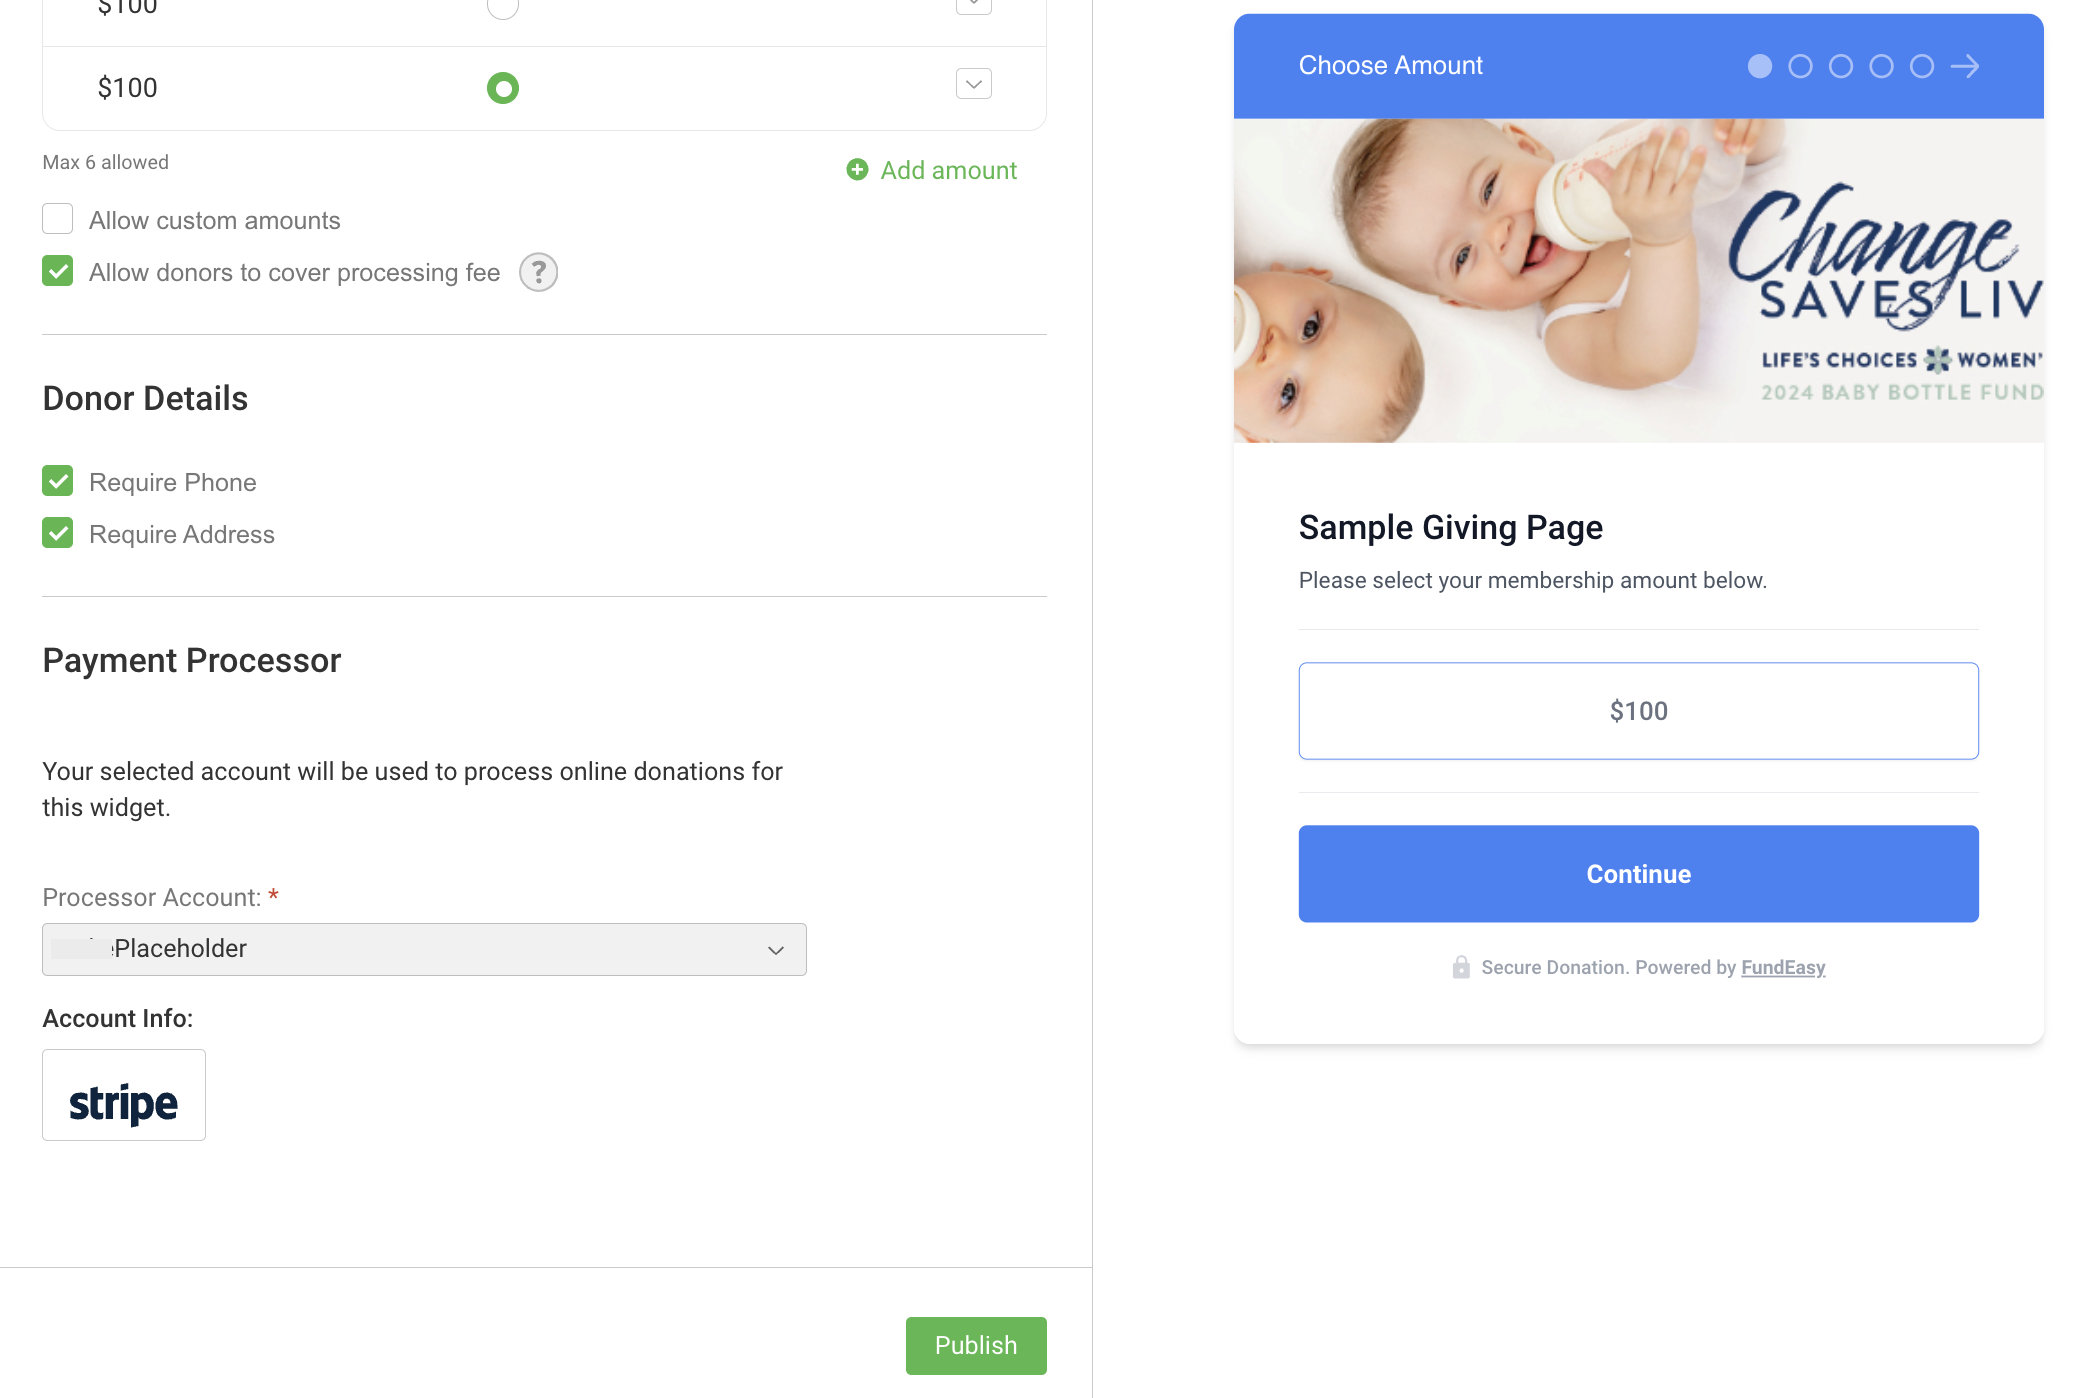Image resolution: width=2084 pixels, height=1398 pixels.
Task: Click the next-step arrow in widget header
Action: pyautogui.click(x=1965, y=66)
